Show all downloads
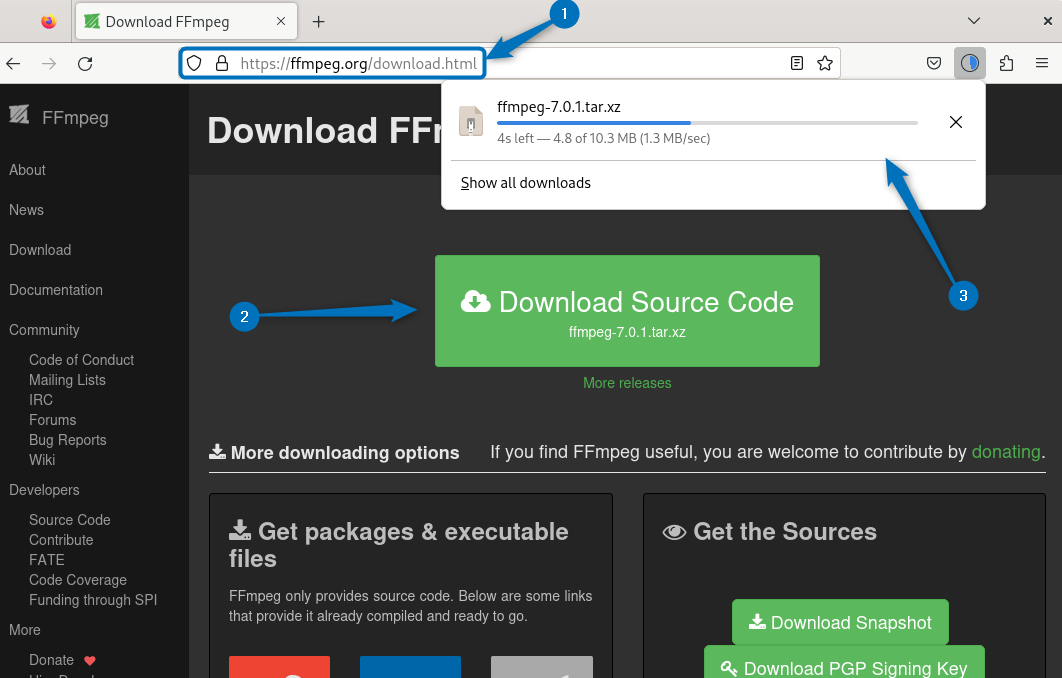1062x678 pixels. [525, 182]
